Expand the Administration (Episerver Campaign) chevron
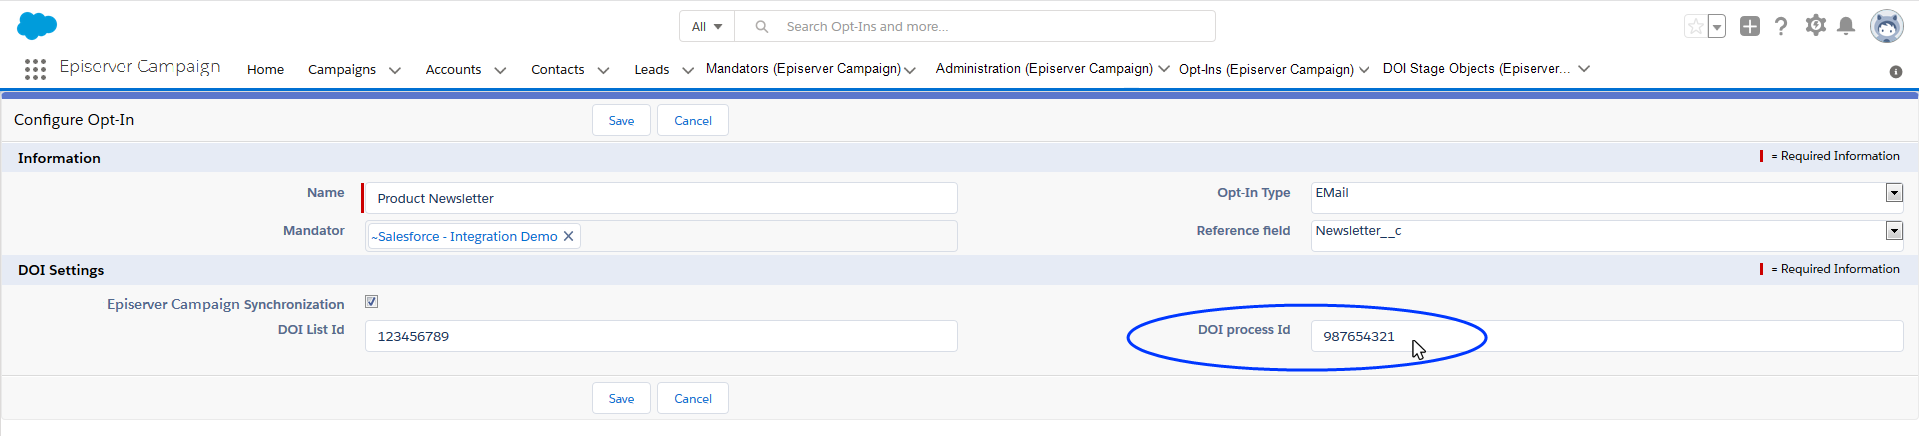The image size is (1919, 436). point(1163,69)
